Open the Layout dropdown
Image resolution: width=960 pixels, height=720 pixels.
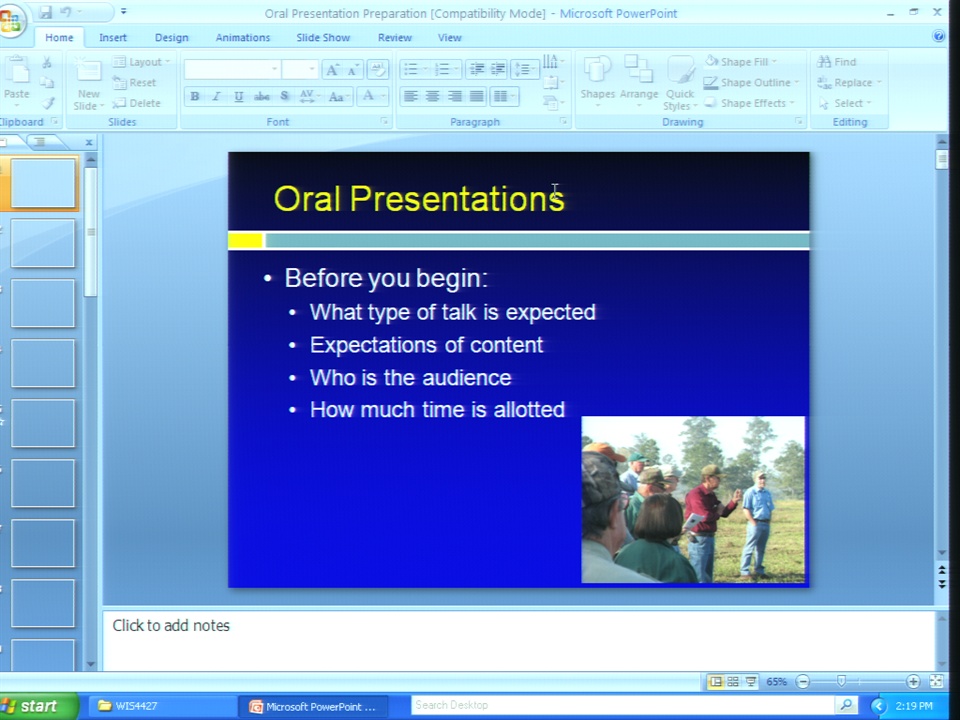(x=141, y=62)
